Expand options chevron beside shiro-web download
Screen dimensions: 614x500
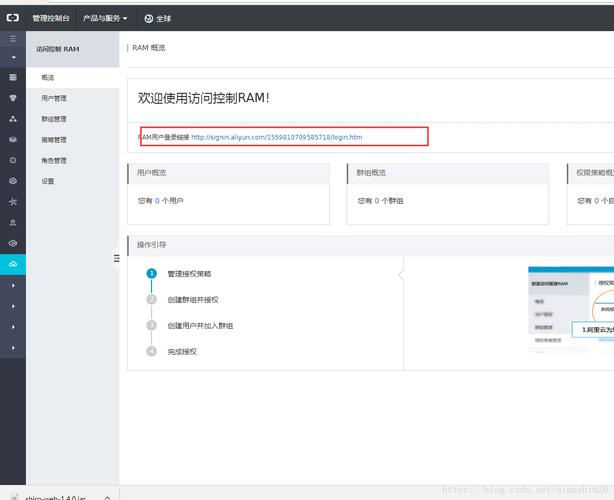[107, 497]
